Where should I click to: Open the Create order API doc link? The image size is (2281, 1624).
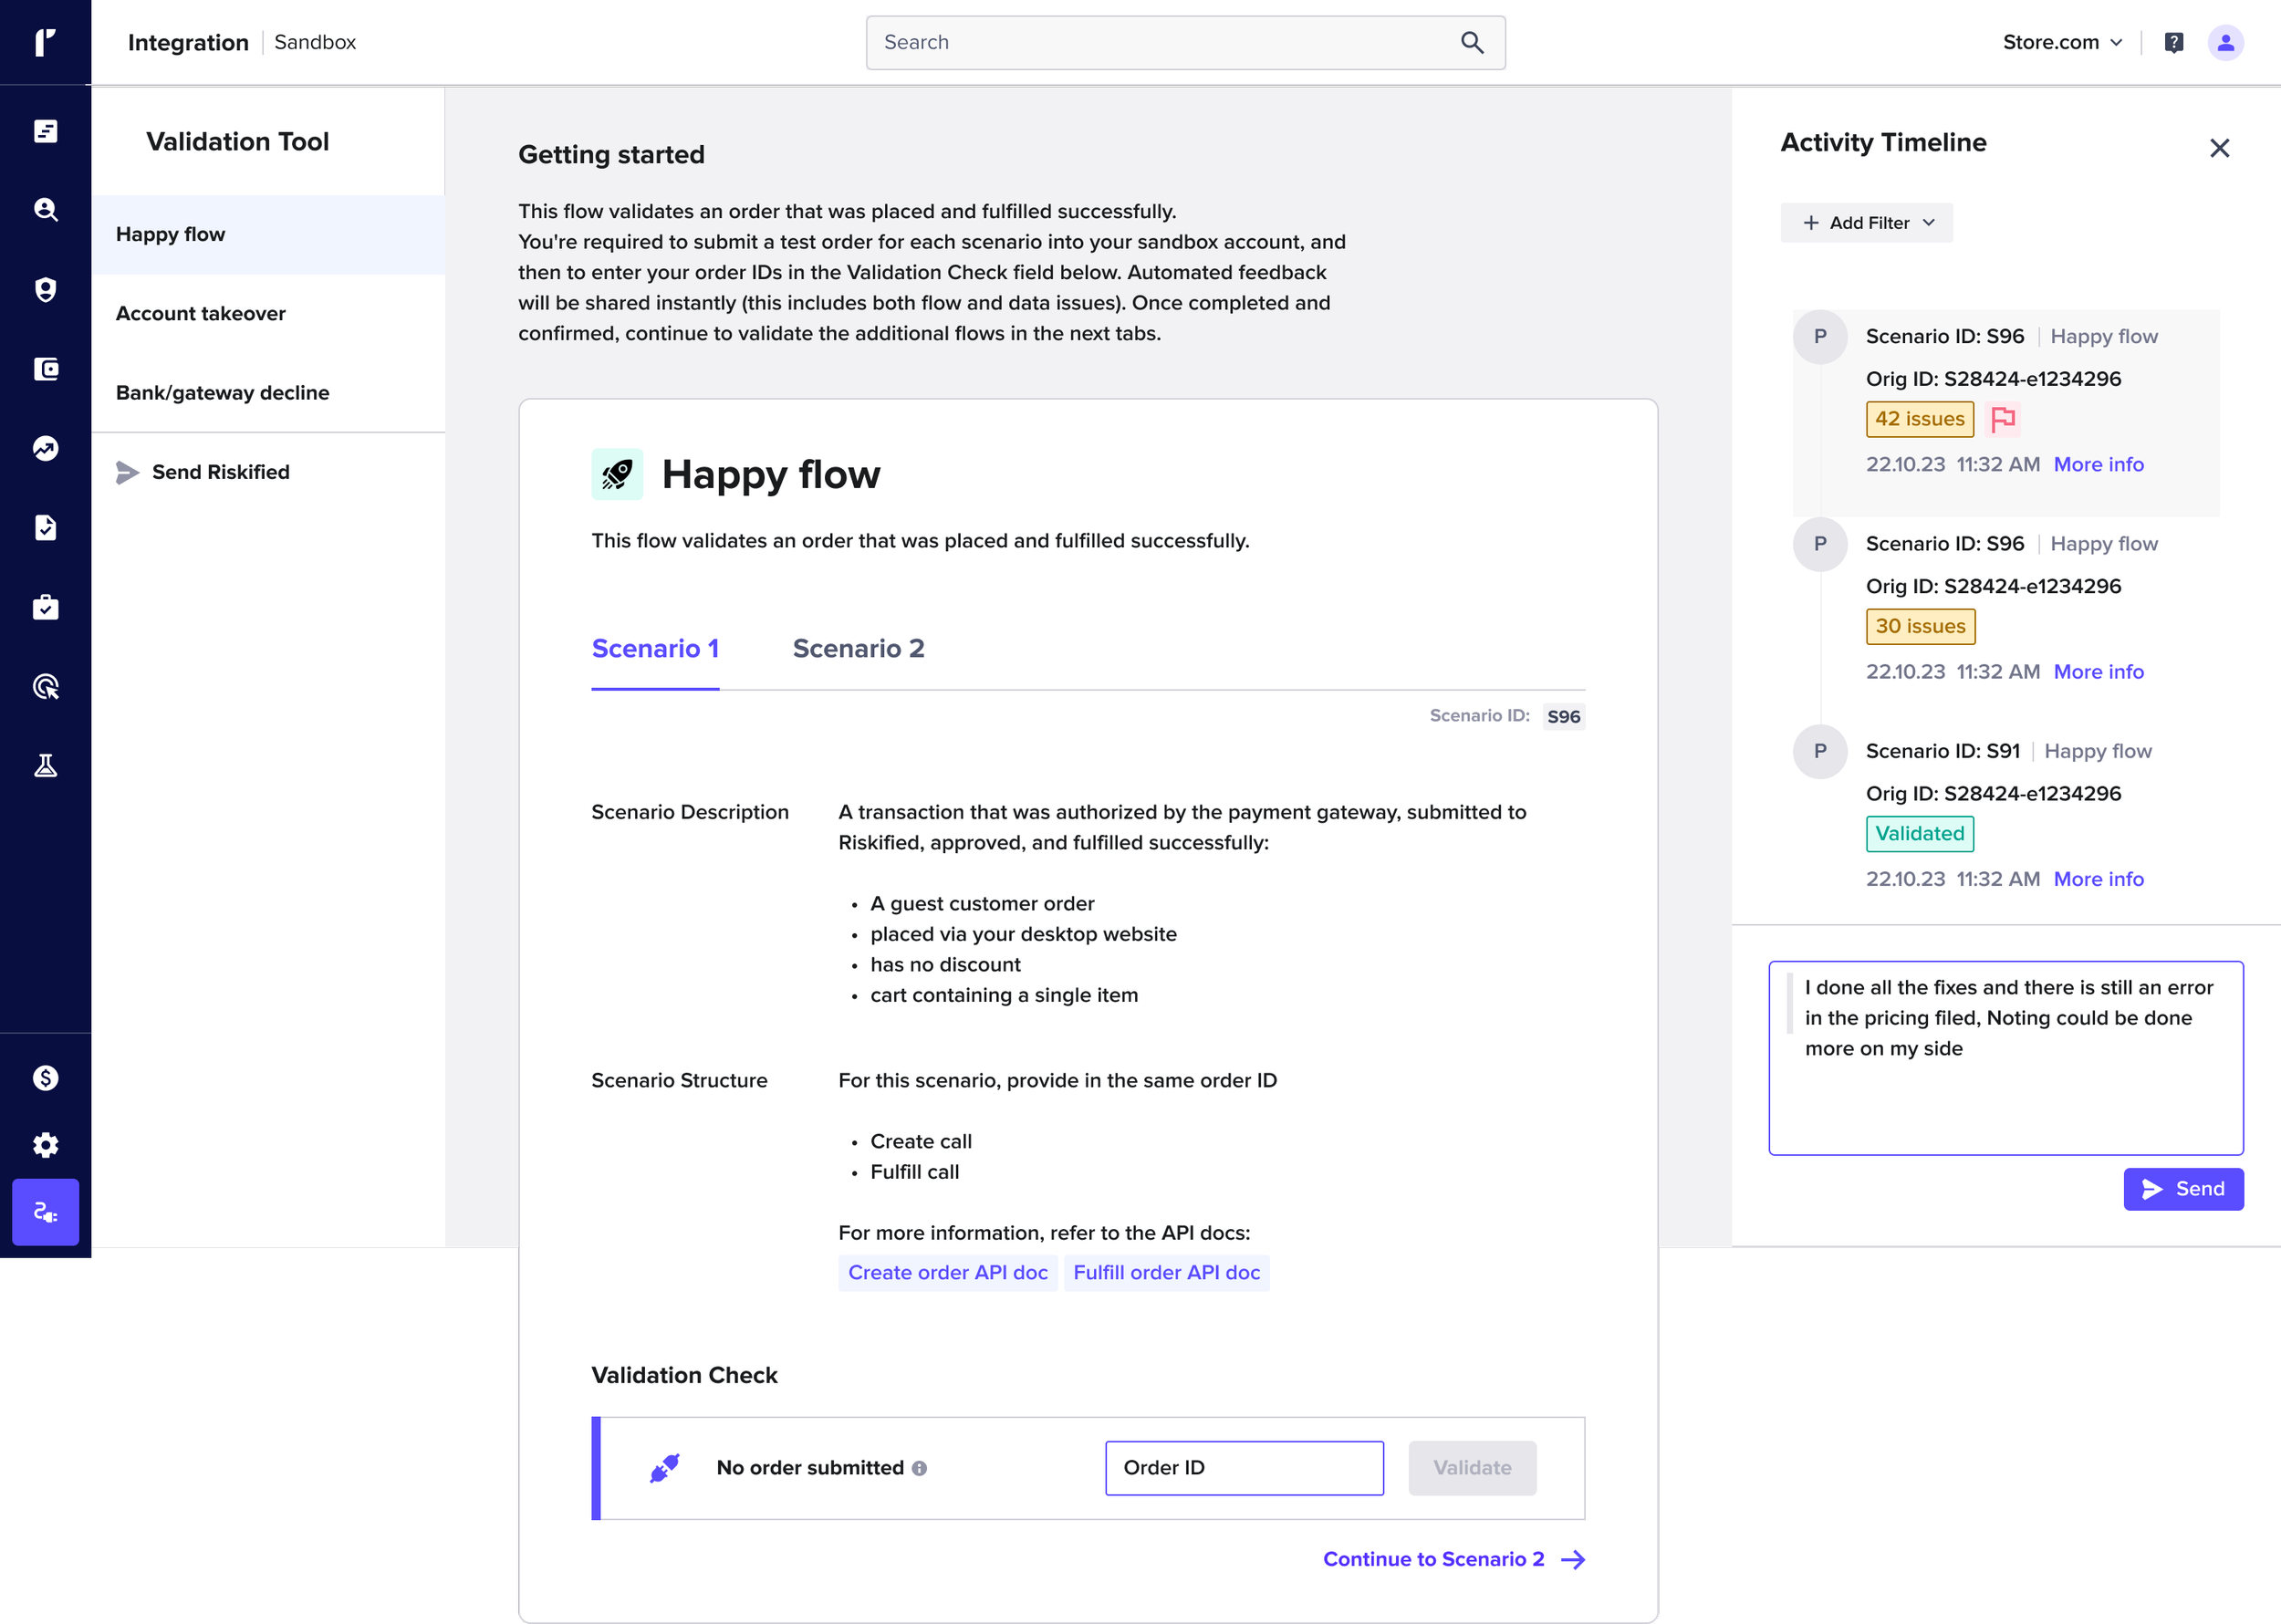(947, 1273)
